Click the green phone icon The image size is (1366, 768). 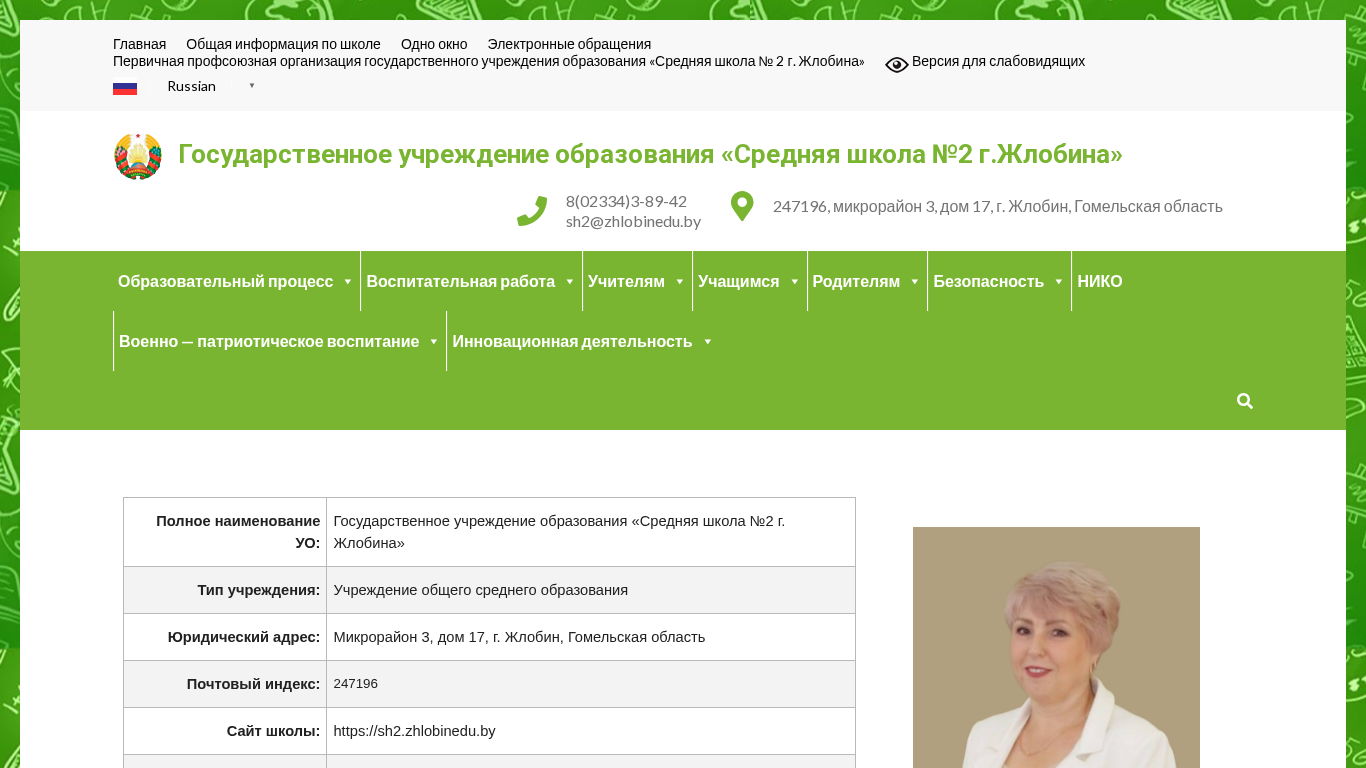(532, 211)
